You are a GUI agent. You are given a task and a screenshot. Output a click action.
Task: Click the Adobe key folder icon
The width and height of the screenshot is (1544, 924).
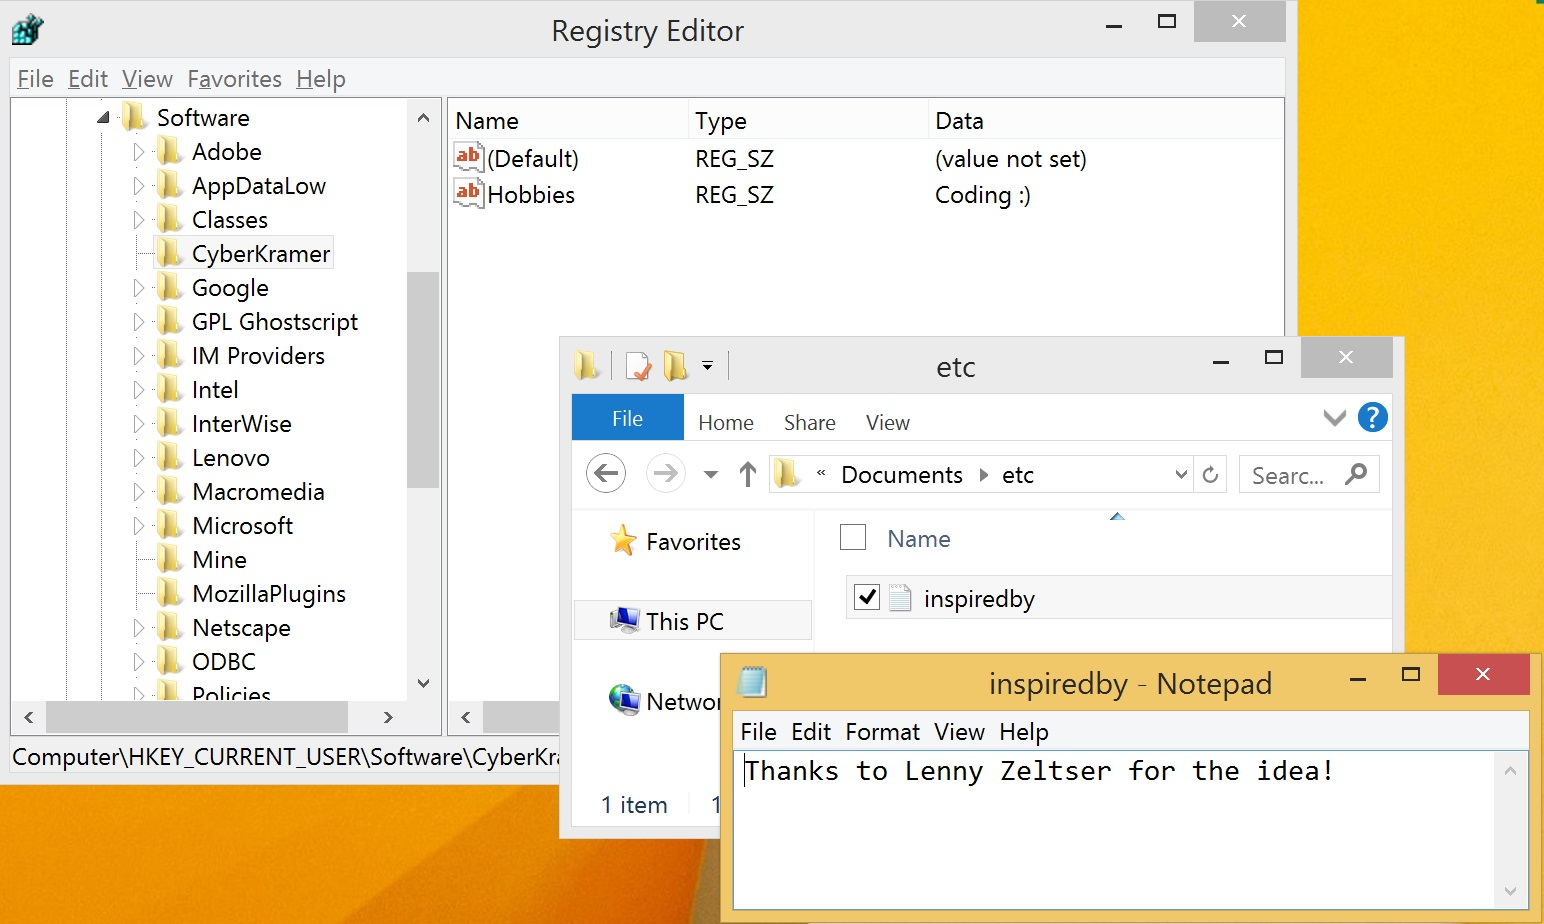170,151
